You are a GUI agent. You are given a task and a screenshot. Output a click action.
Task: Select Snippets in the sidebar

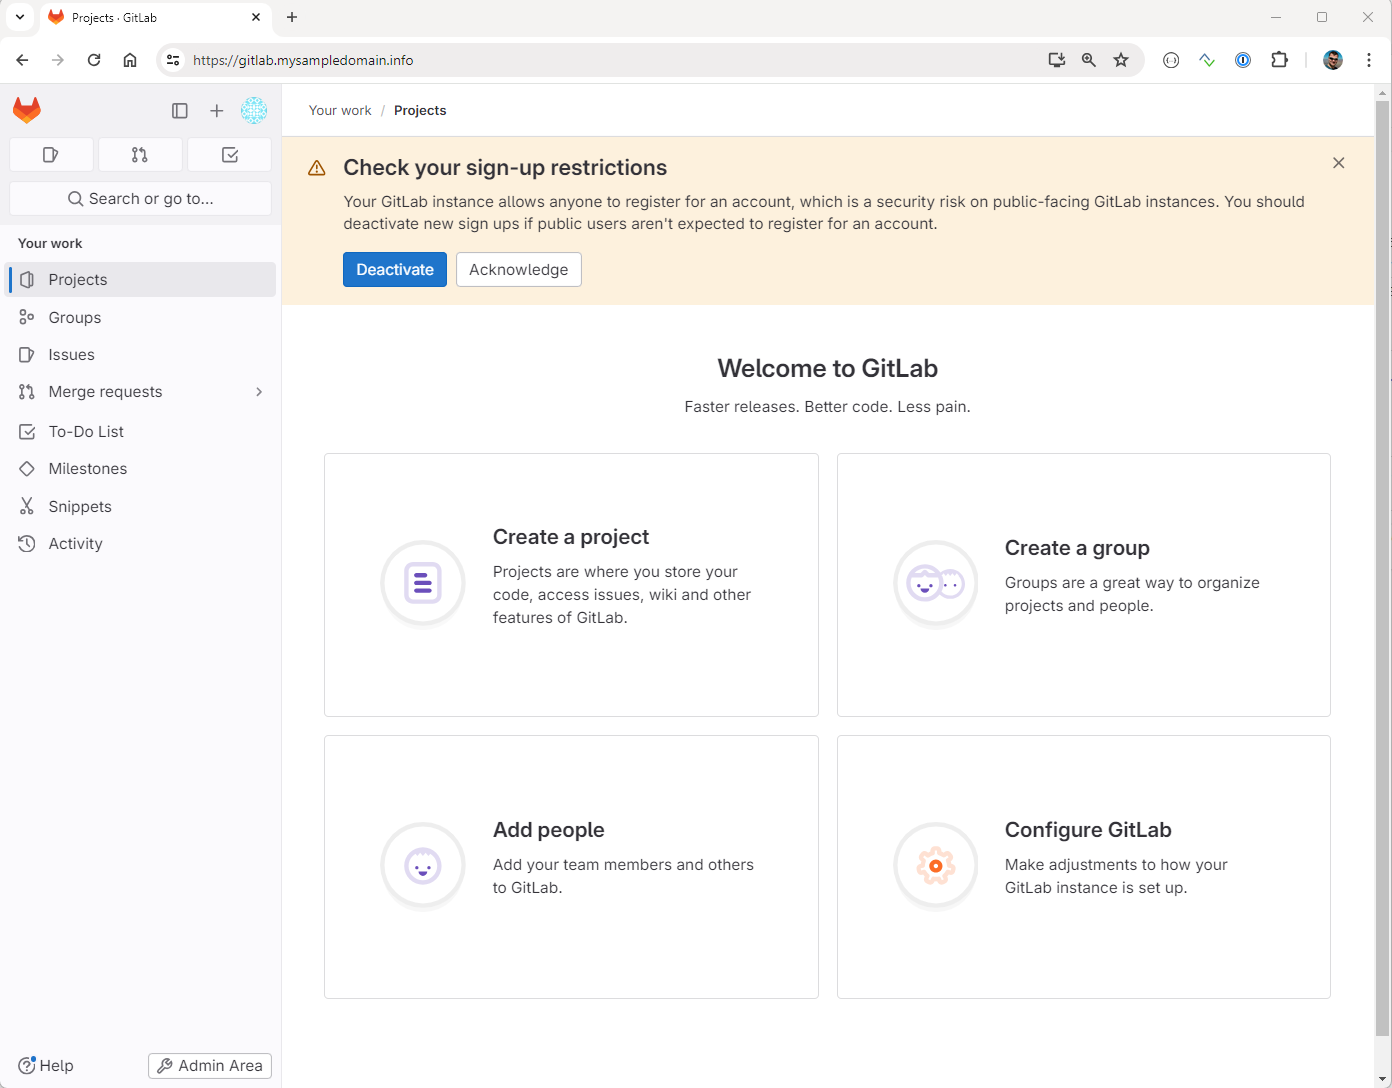tap(80, 507)
